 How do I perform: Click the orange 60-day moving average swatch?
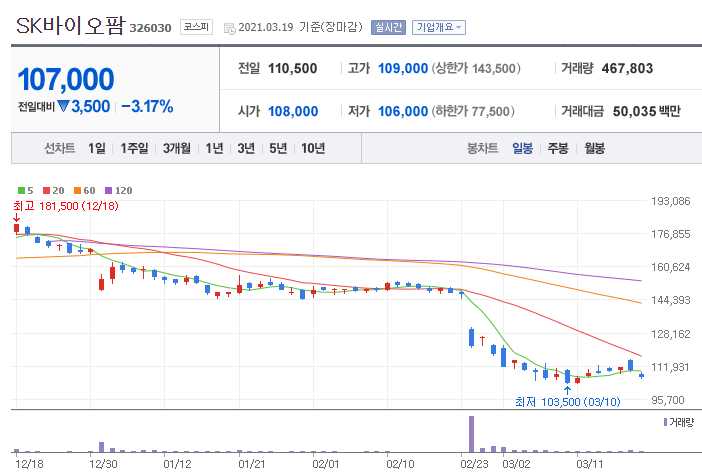coord(77,191)
